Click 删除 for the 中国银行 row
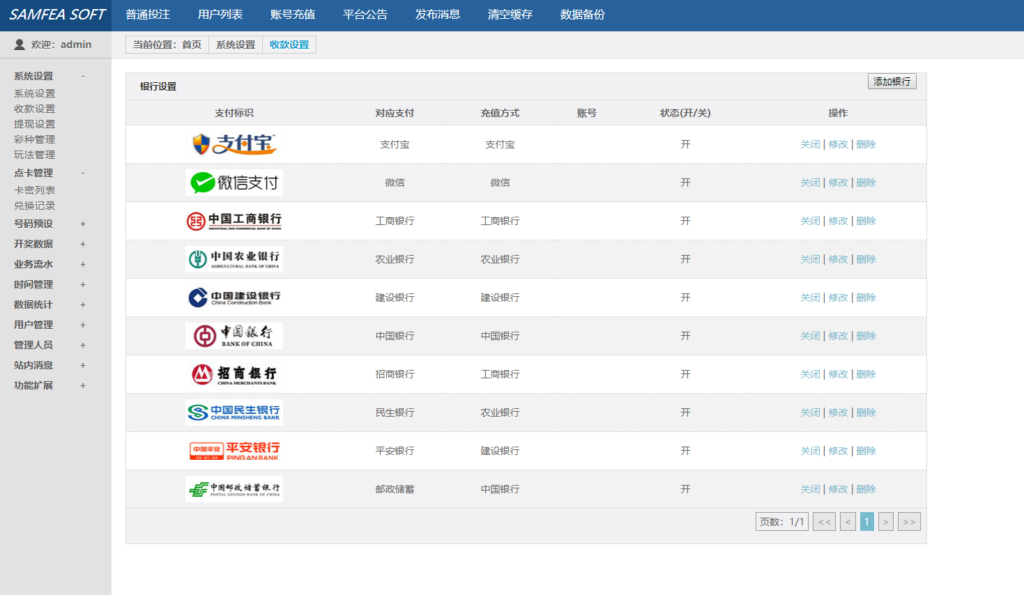Screen dimensions: 1024x595 pyautogui.click(x=866, y=336)
